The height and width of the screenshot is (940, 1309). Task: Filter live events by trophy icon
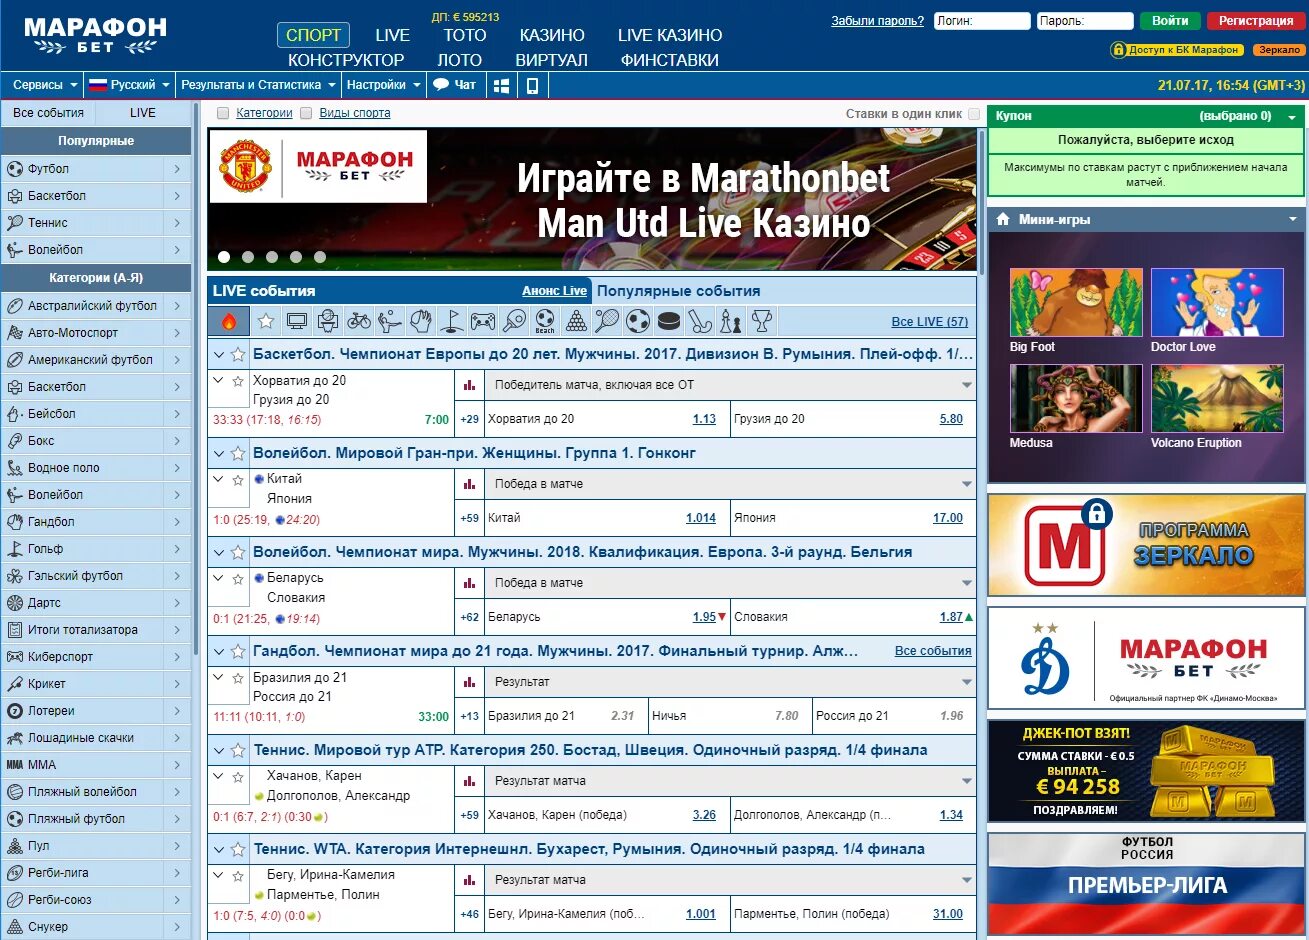point(762,321)
